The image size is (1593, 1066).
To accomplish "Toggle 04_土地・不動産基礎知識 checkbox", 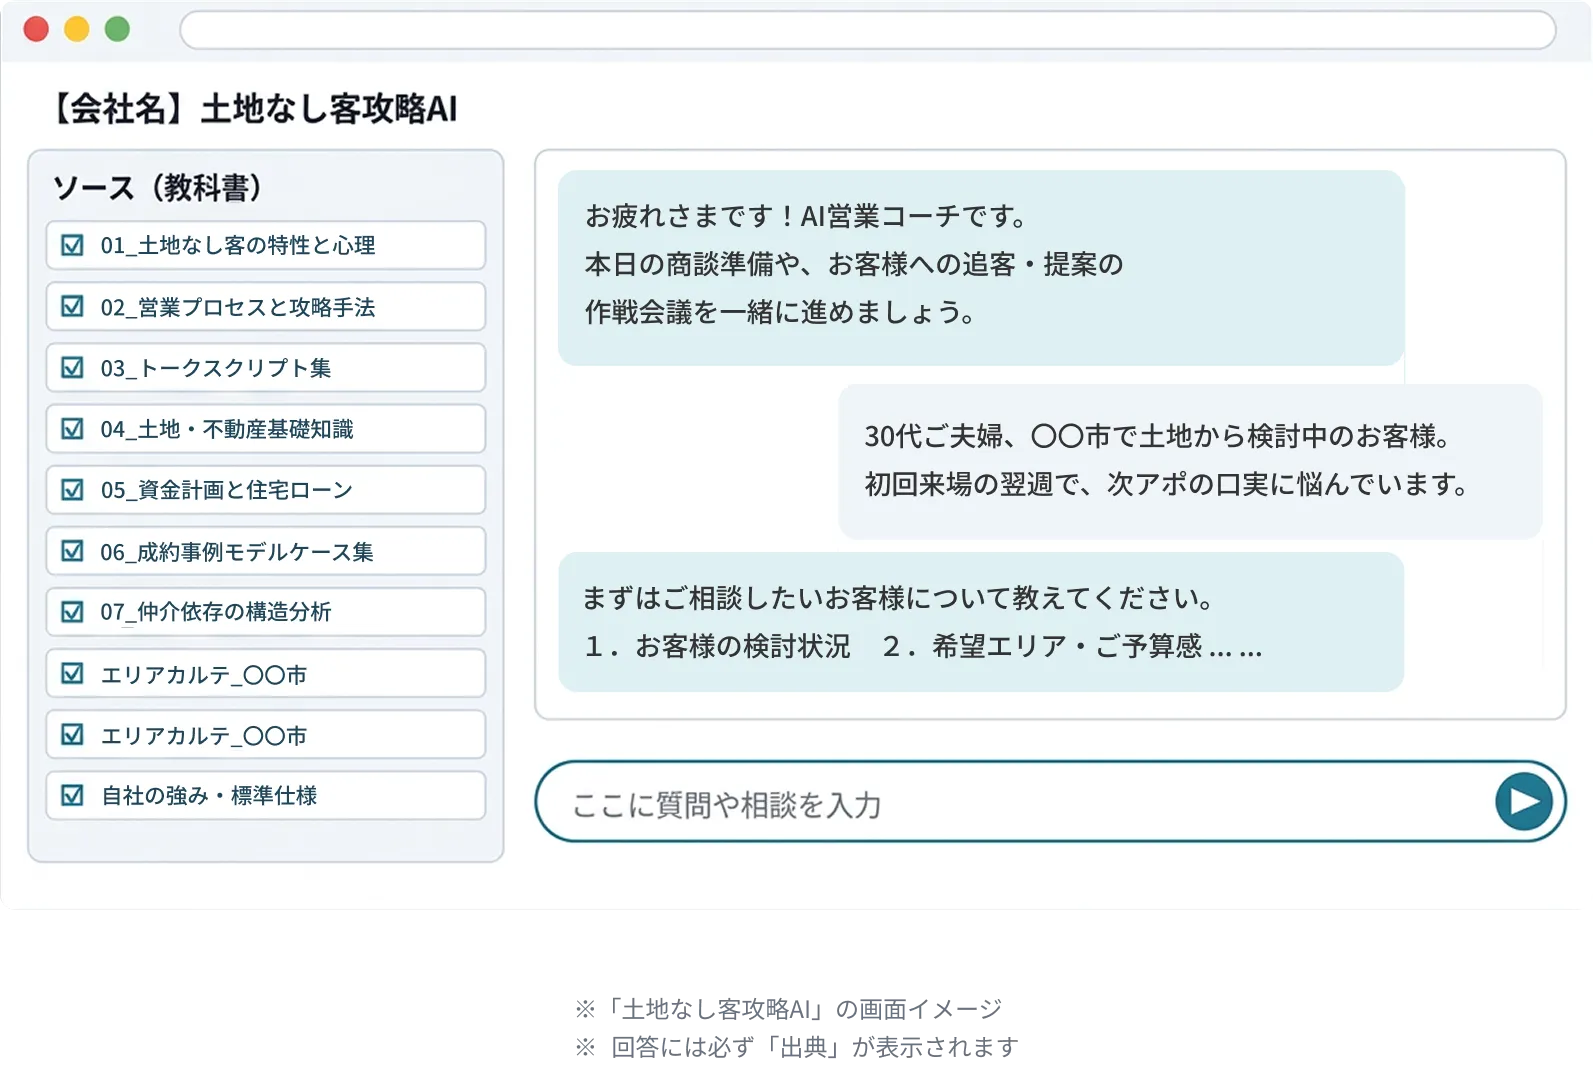I will point(73,429).
